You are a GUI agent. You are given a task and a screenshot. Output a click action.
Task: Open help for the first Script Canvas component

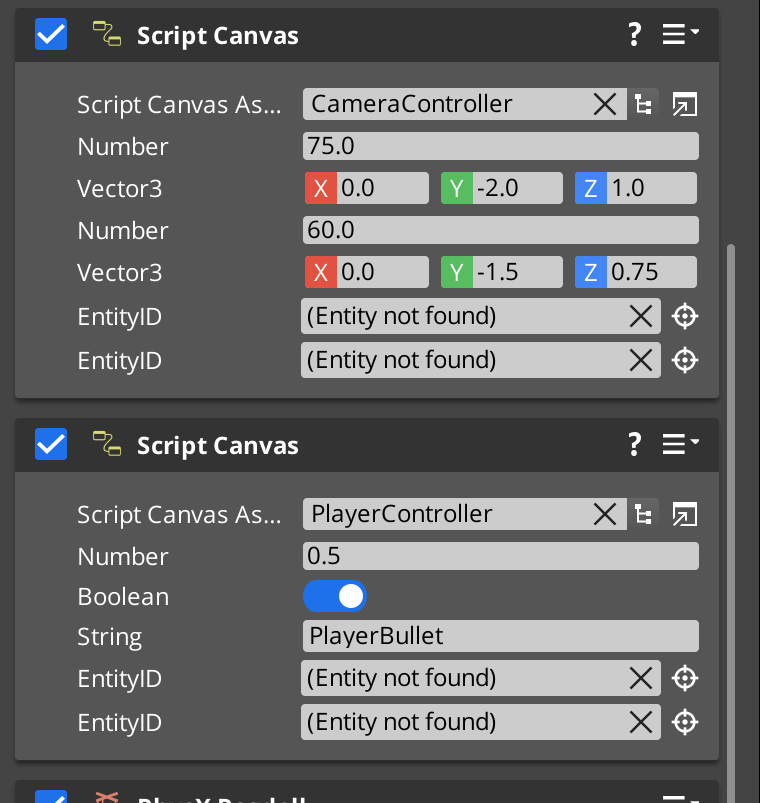click(x=634, y=33)
